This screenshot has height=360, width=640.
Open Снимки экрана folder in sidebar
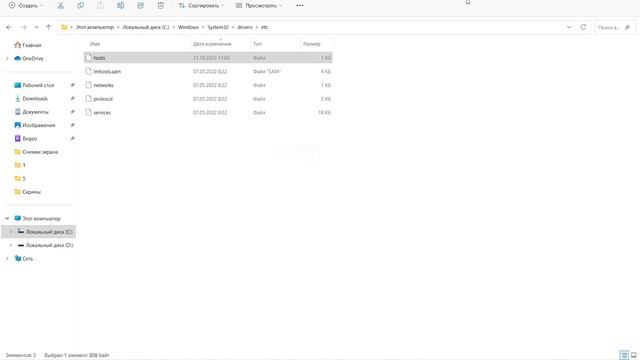[36, 152]
